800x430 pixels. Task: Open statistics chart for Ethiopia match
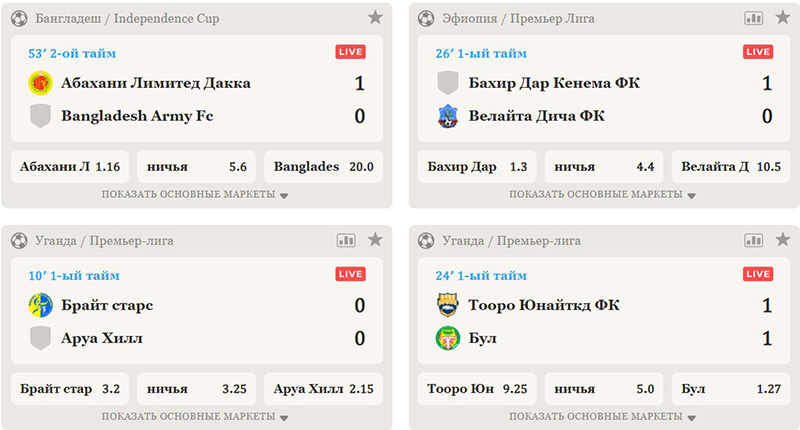pyautogui.click(x=753, y=18)
